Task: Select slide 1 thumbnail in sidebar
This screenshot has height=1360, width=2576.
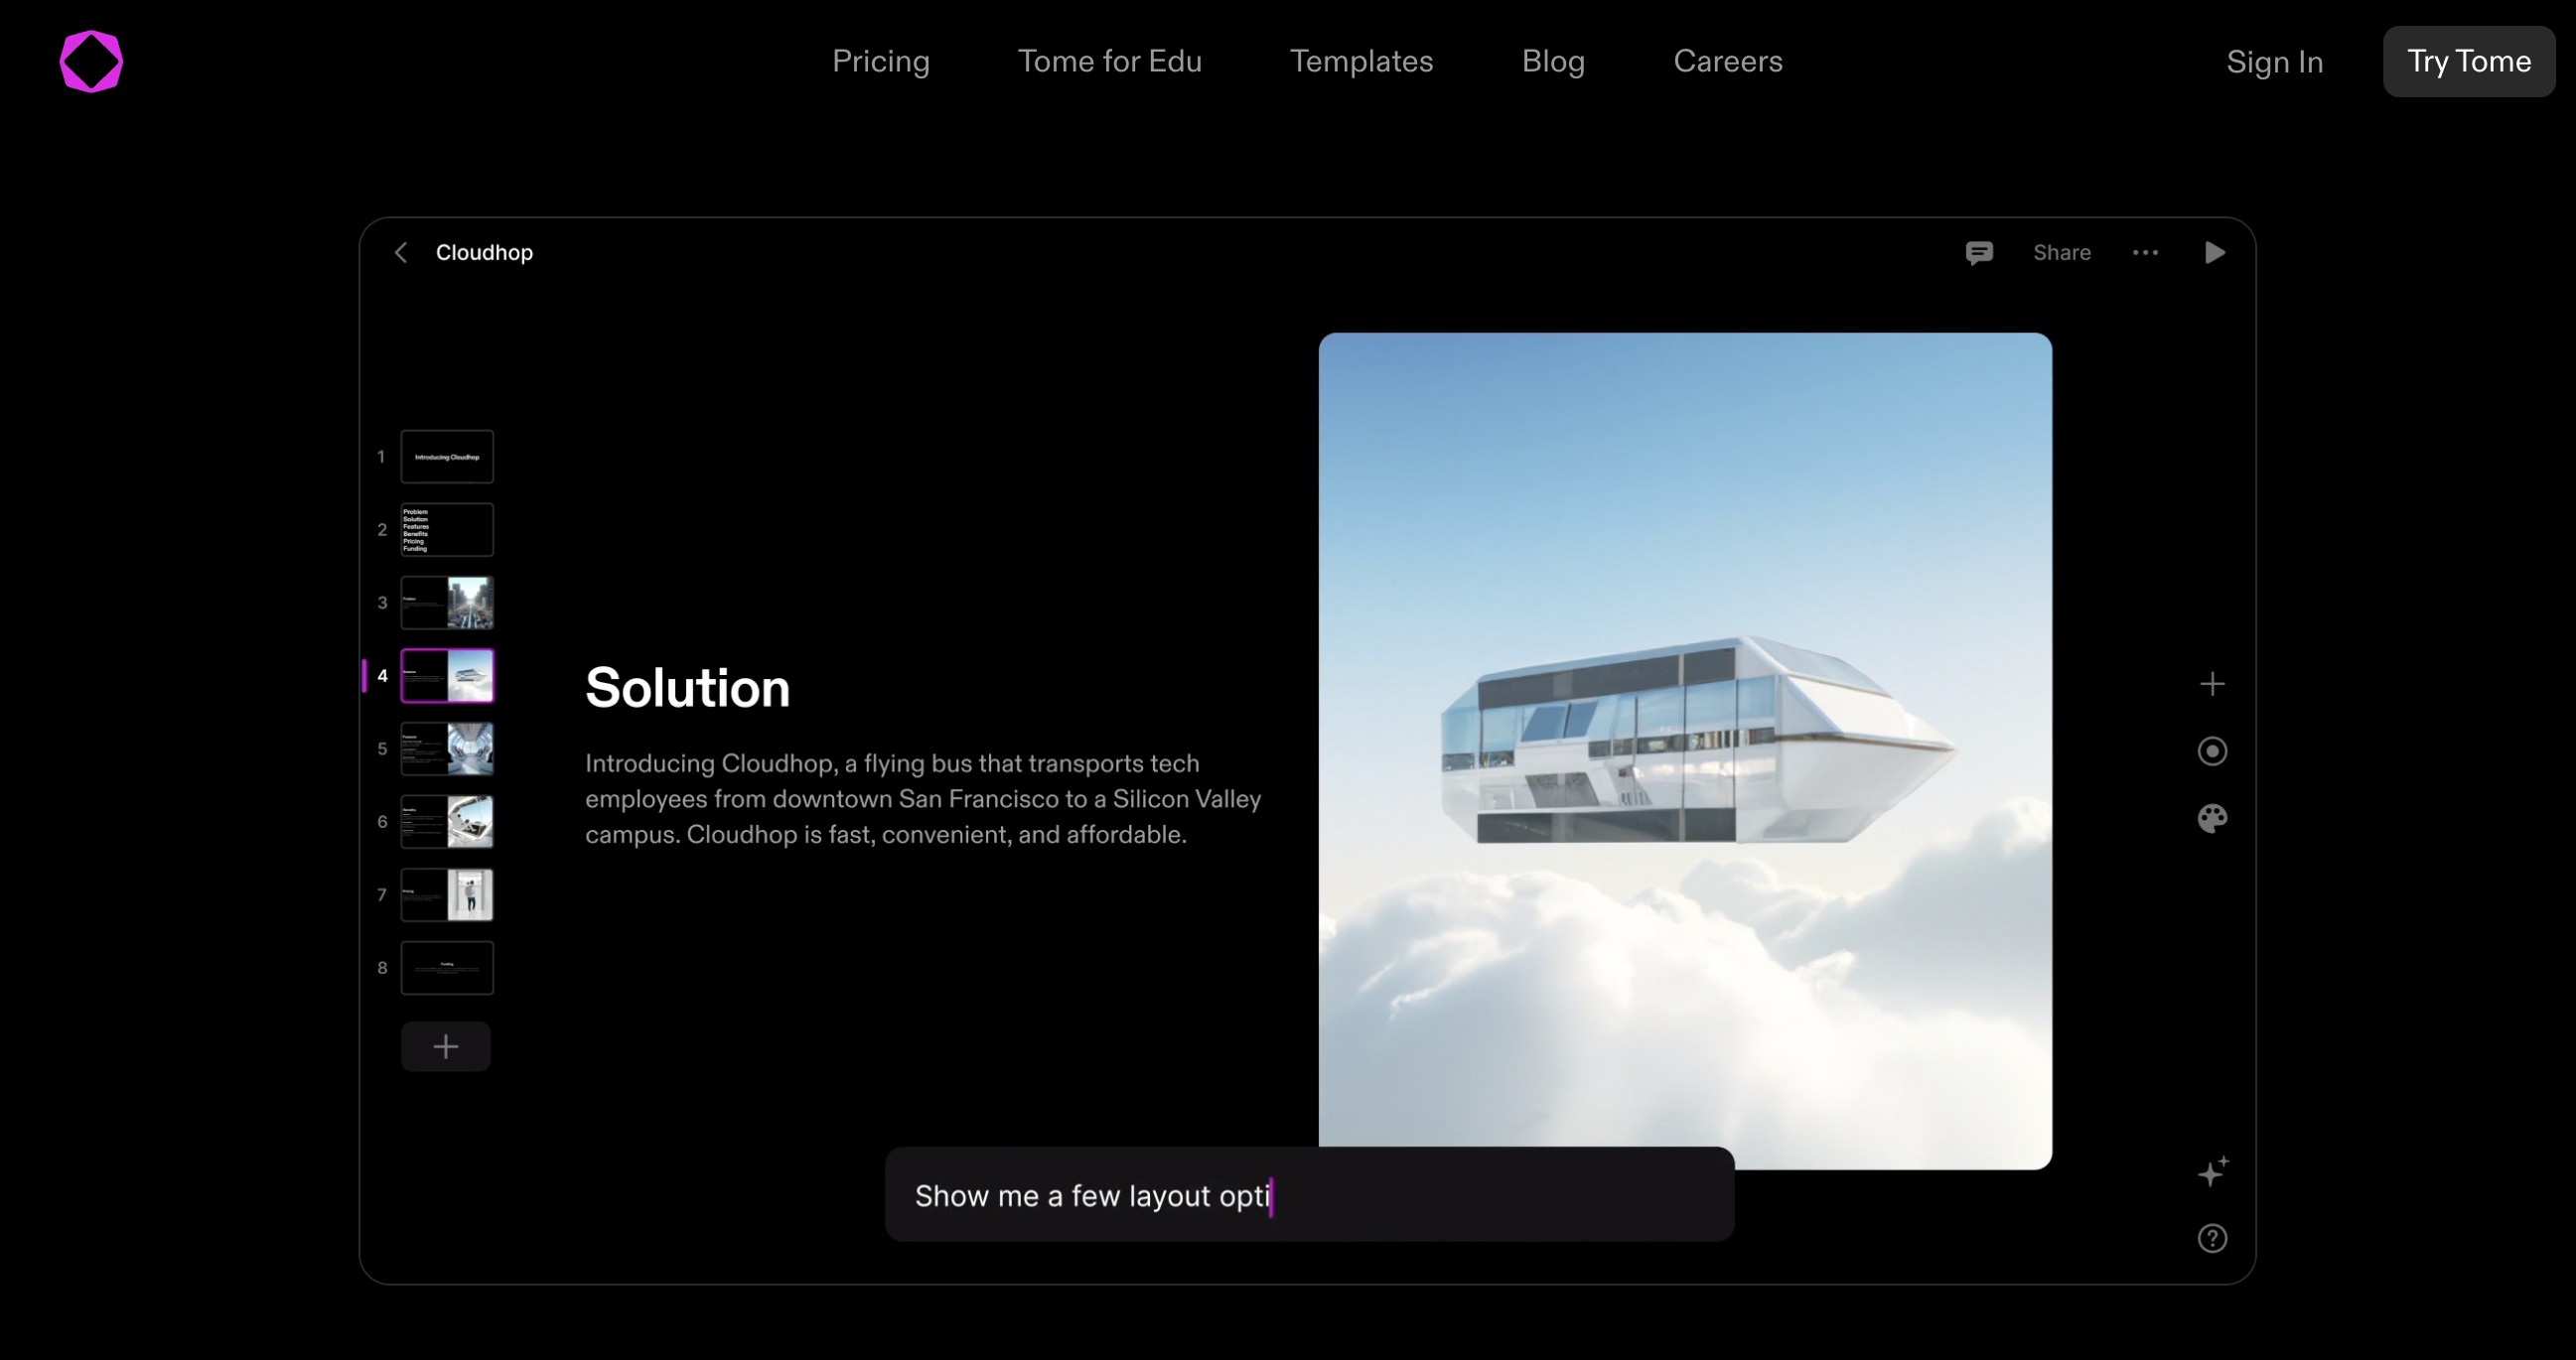Action: point(446,457)
